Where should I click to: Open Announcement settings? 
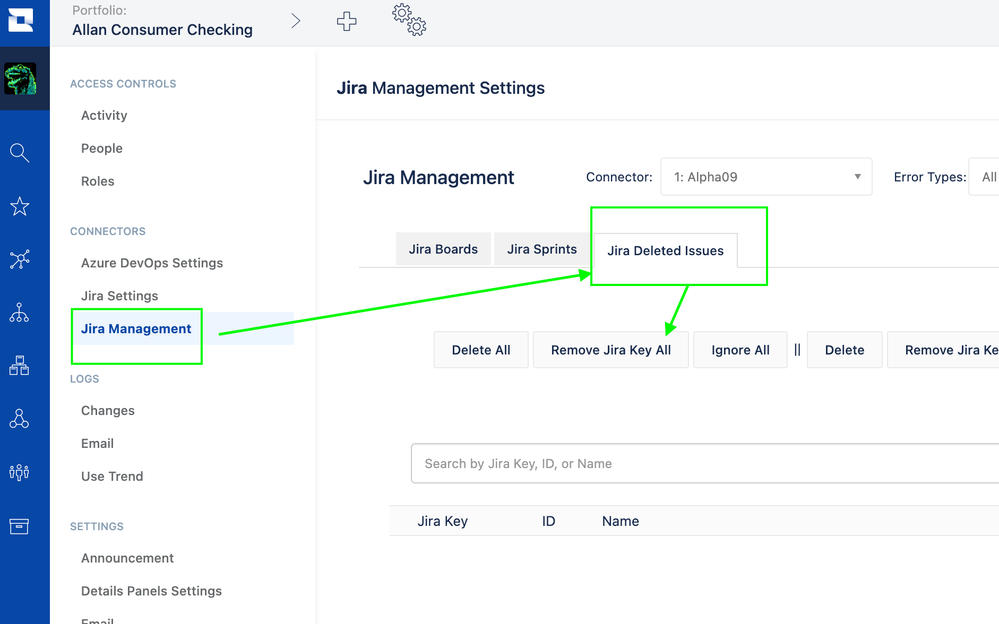(x=127, y=558)
